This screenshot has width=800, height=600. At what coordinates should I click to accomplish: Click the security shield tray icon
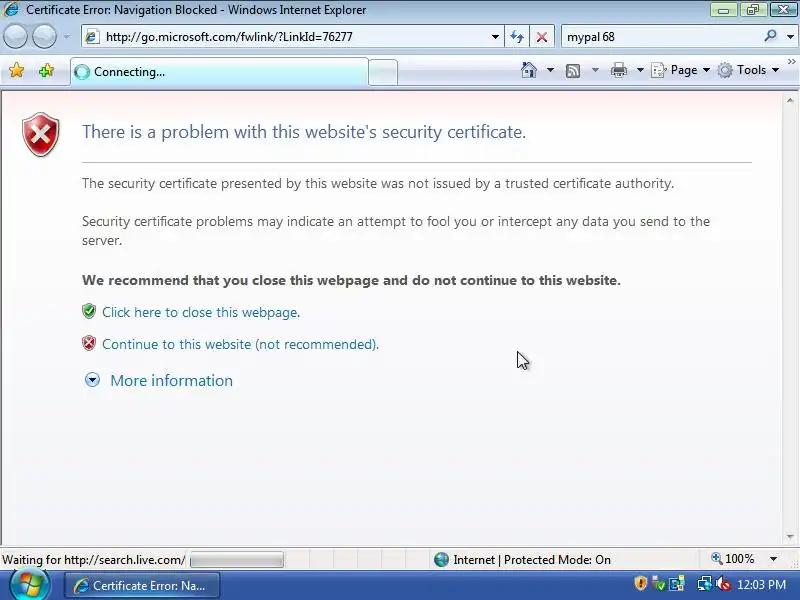coord(640,583)
